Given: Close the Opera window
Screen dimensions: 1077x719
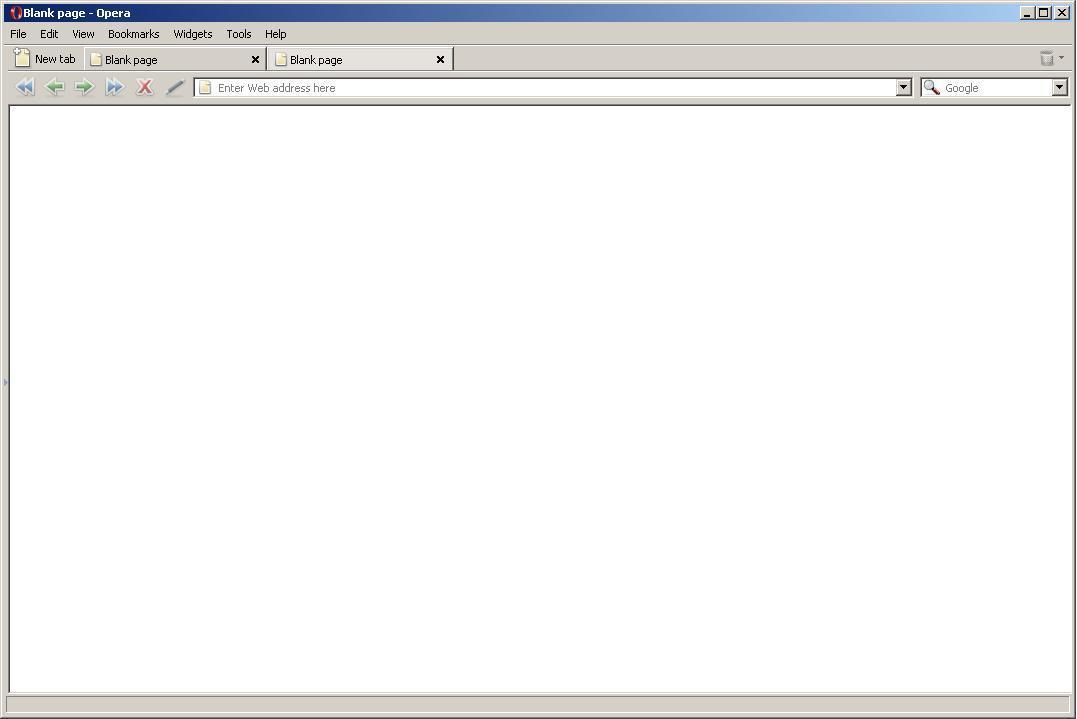Looking at the screenshot, I should (1062, 12).
